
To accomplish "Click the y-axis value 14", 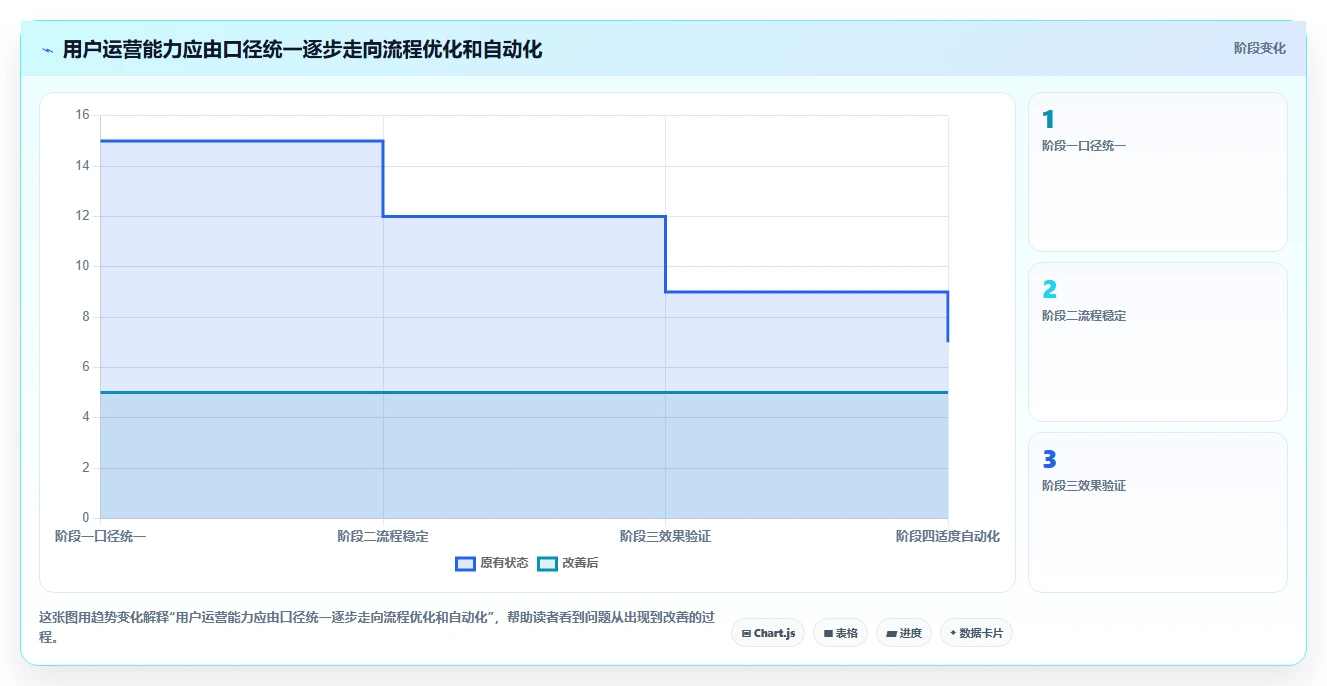I will pyautogui.click(x=82, y=165).
